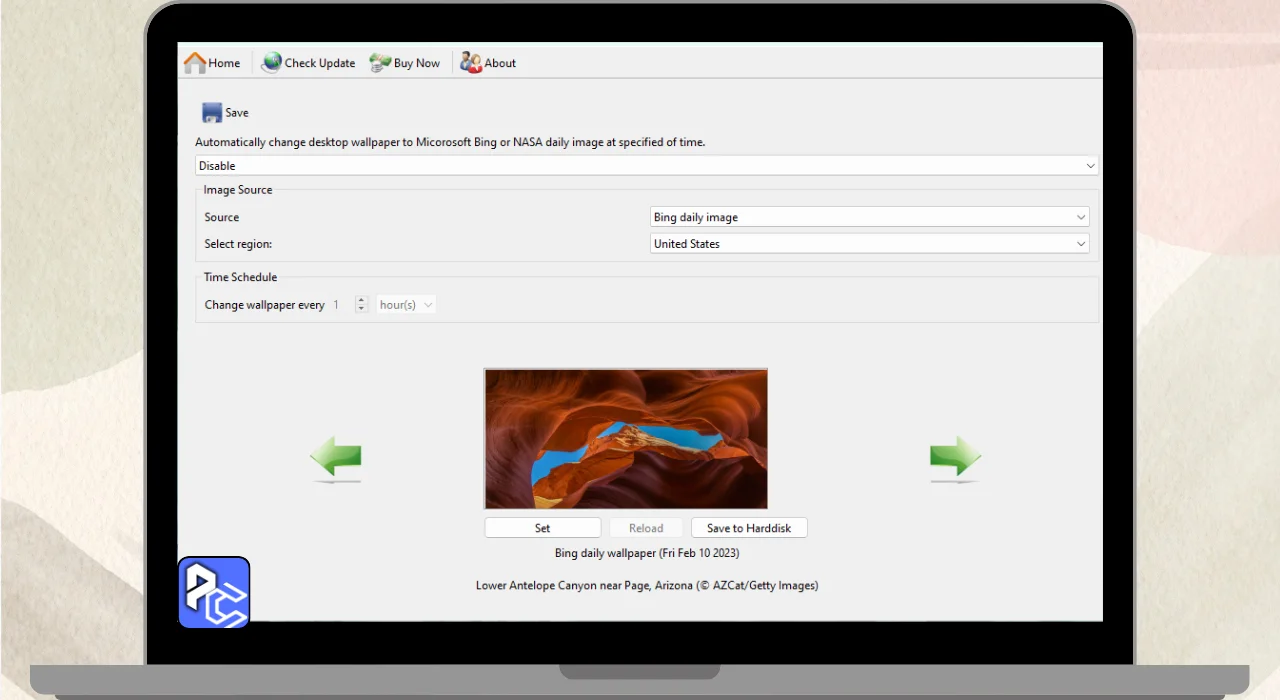Open the Bing daily image source dropdown
Image resolution: width=1280 pixels, height=700 pixels.
tap(869, 217)
